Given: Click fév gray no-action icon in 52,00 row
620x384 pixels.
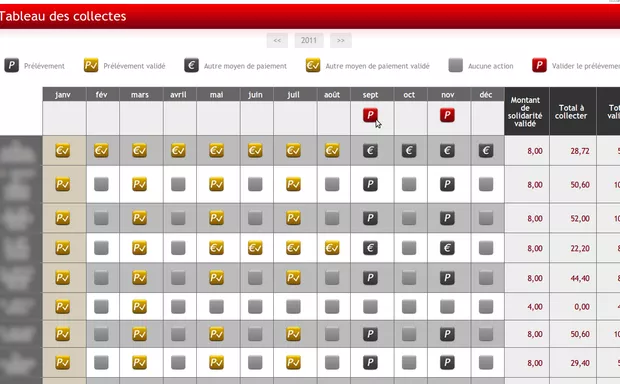Looking at the screenshot, I should coord(101,218).
